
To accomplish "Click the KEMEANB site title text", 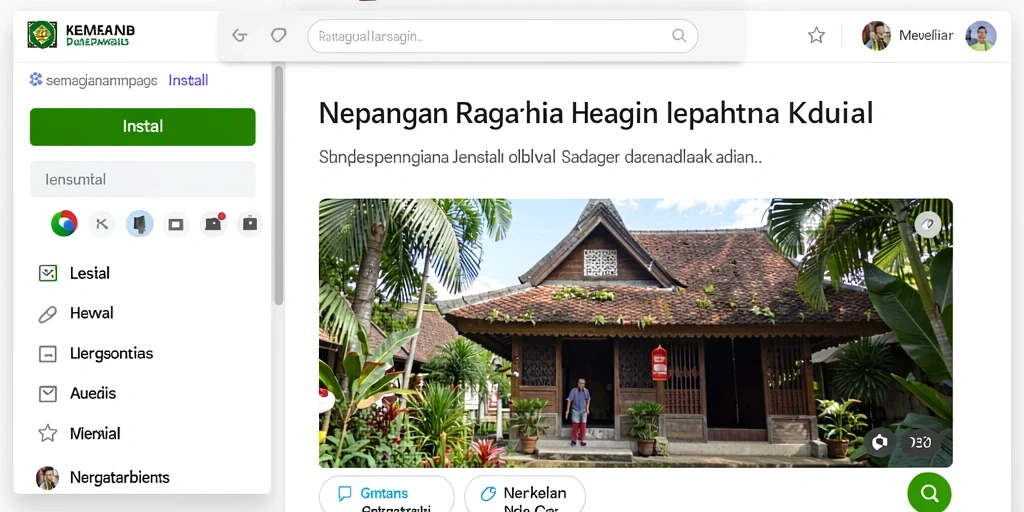I will tap(100, 30).
